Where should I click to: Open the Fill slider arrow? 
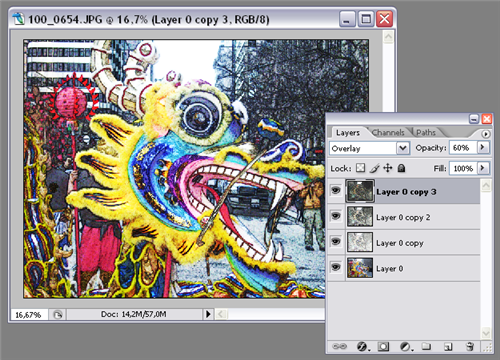click(x=482, y=168)
